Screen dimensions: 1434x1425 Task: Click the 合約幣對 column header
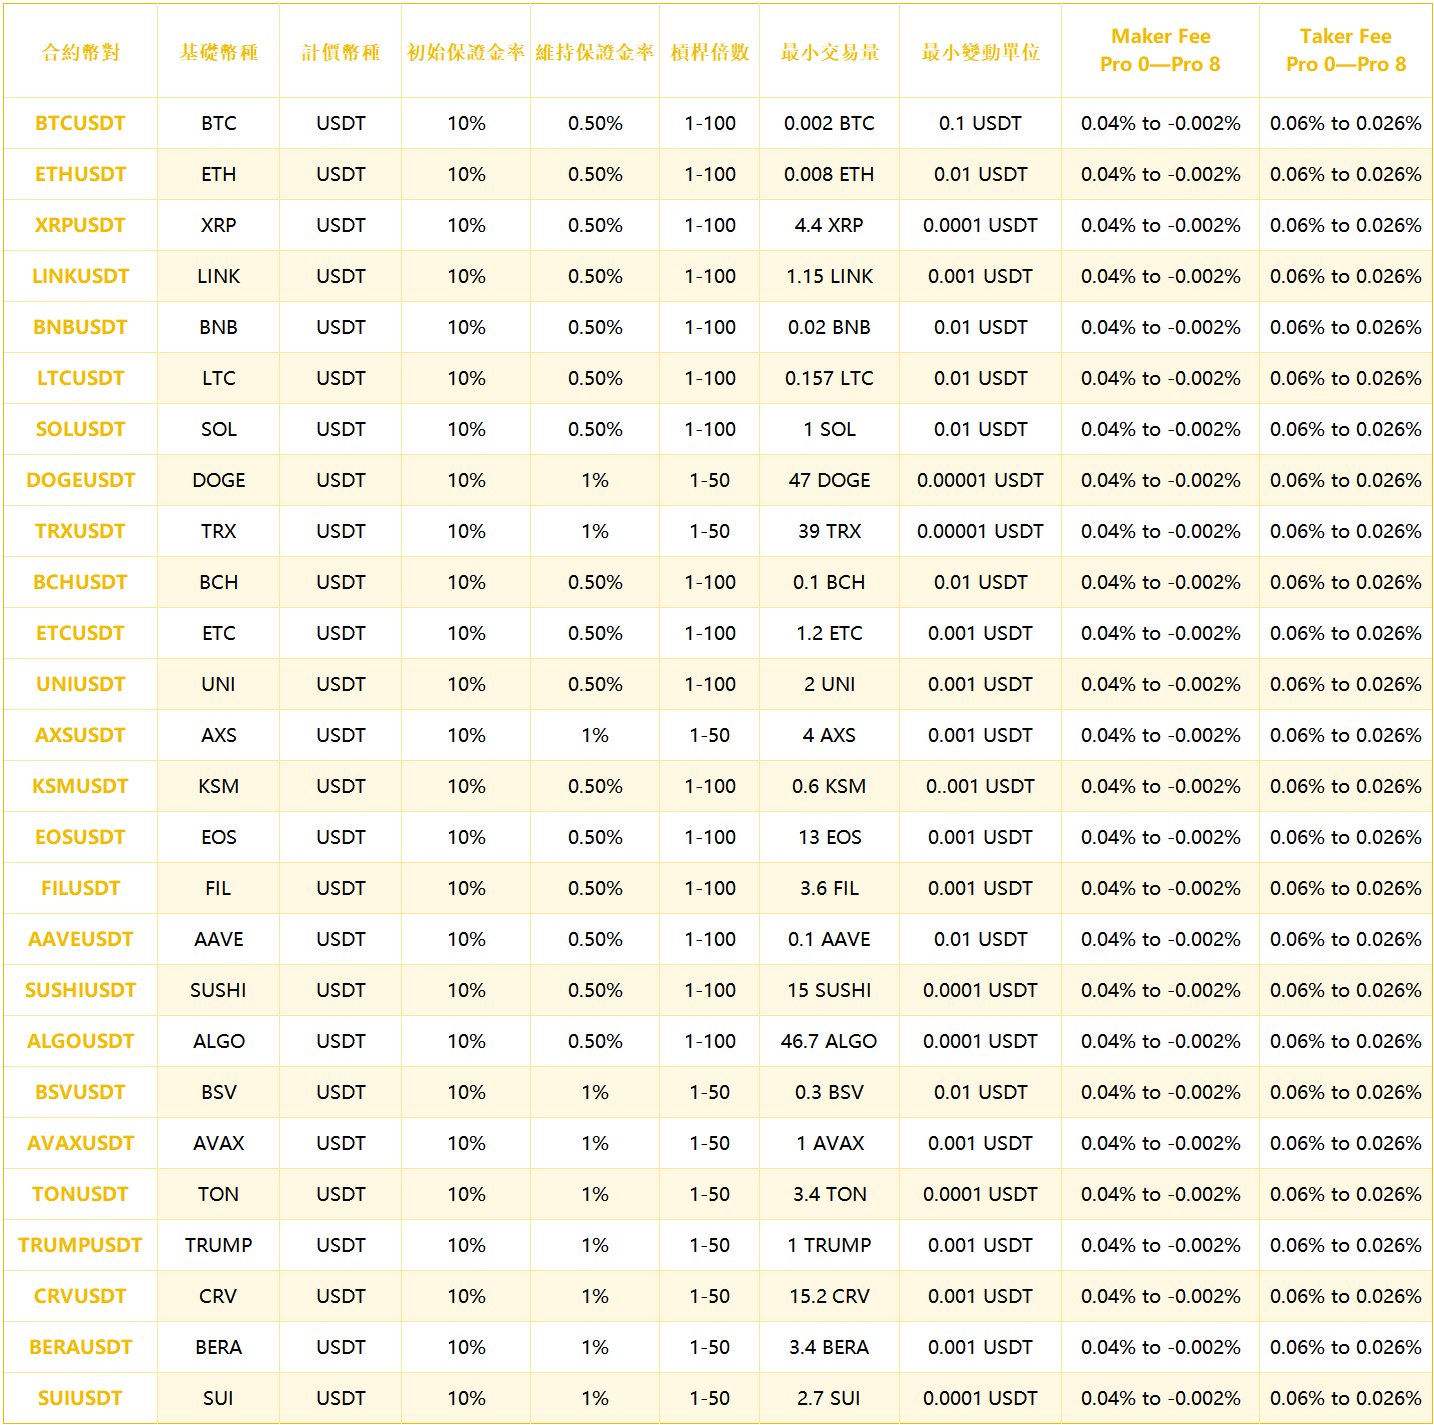tap(80, 52)
